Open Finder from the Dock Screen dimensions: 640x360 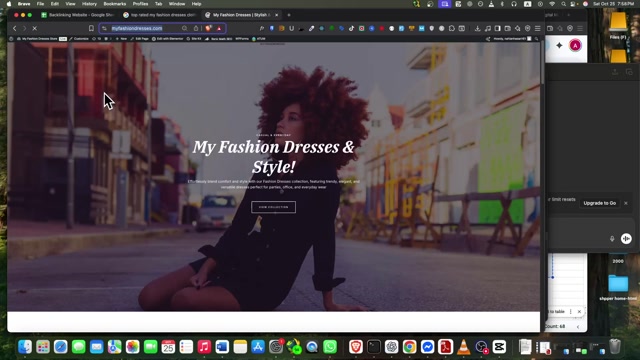tap(25, 347)
